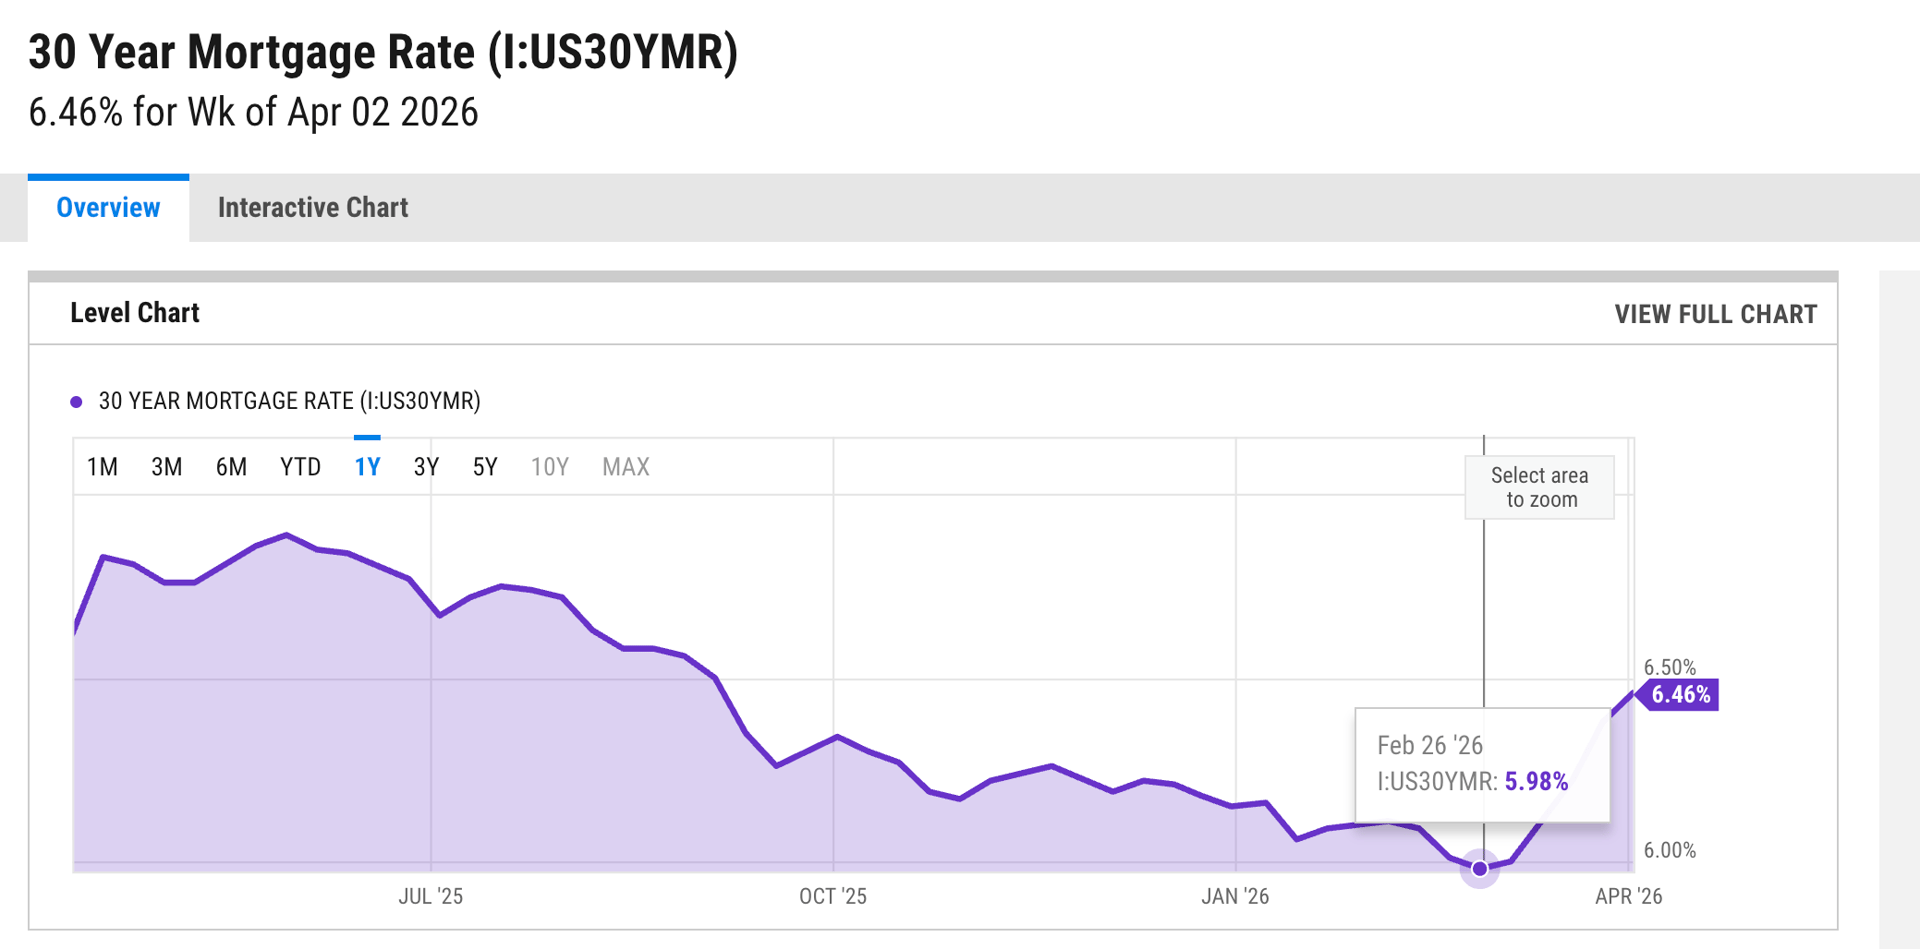Toggle the 30 YEAR MORTGAGE RATE legend label
1920x949 pixels.
point(289,401)
